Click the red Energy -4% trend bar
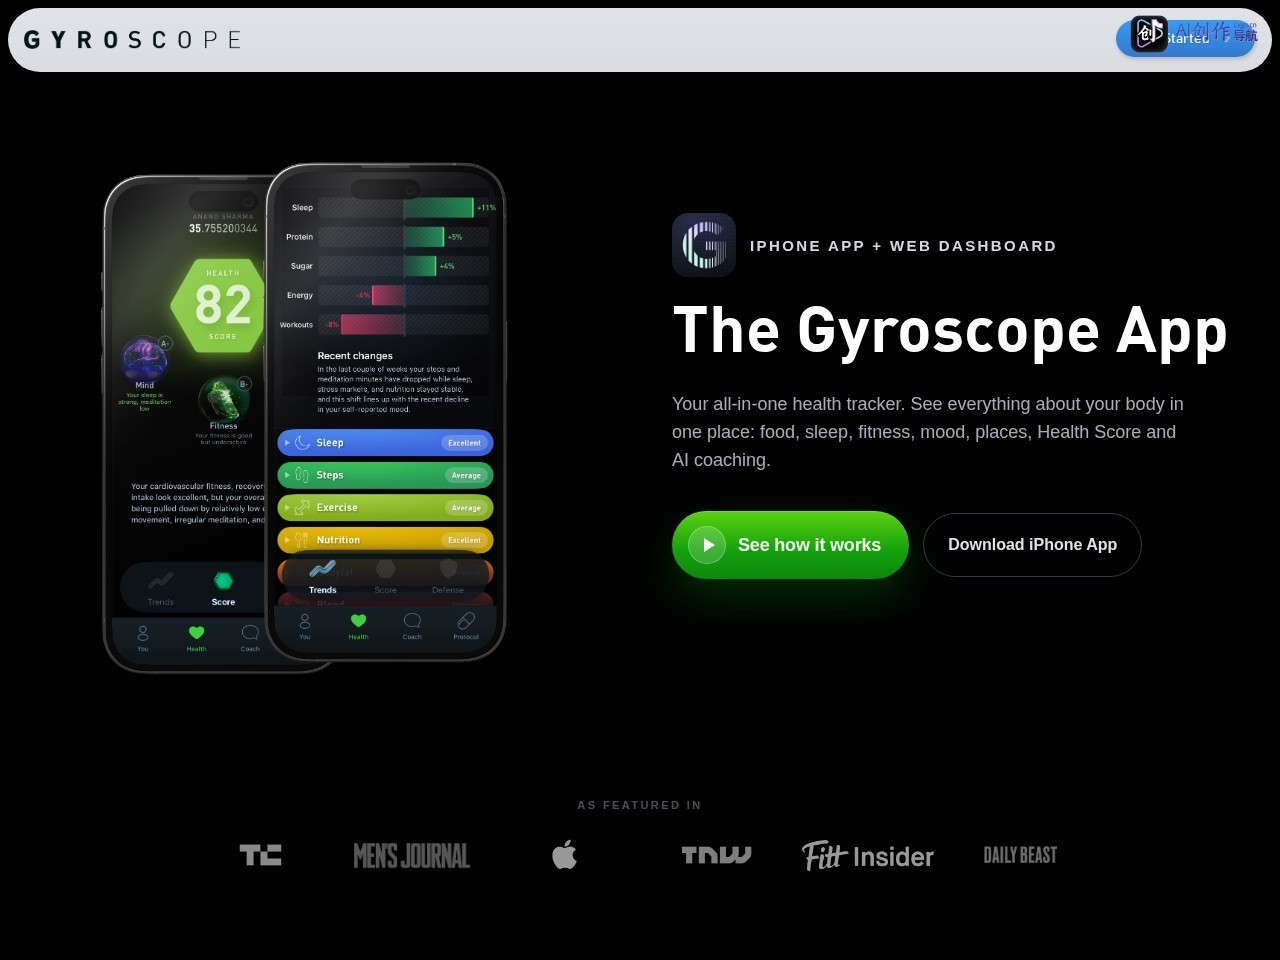This screenshot has height=960, width=1280. (388, 295)
